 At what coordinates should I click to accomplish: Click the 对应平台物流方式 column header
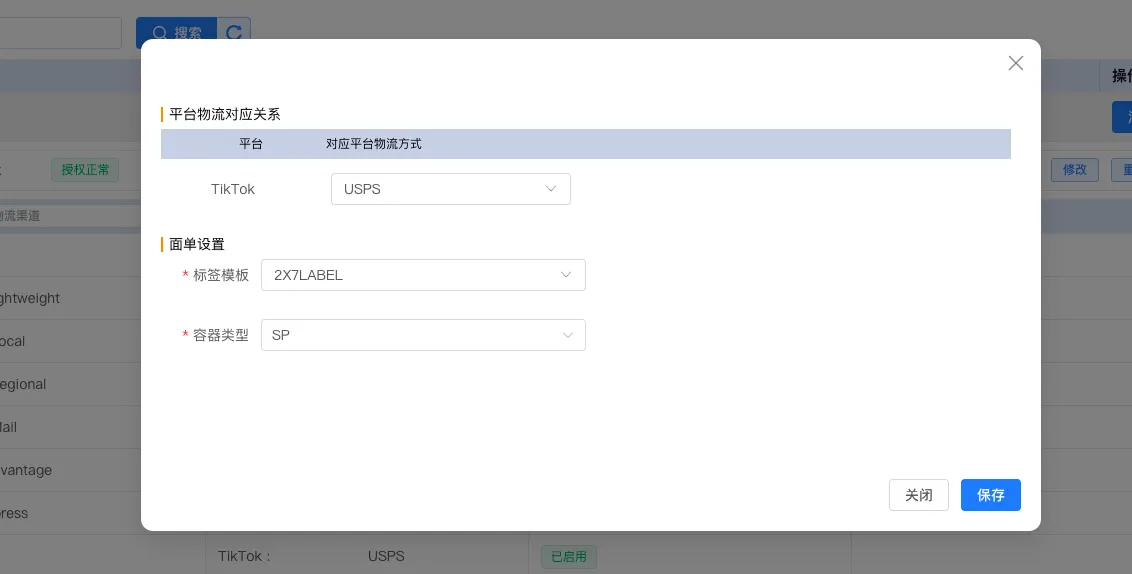click(x=373, y=144)
